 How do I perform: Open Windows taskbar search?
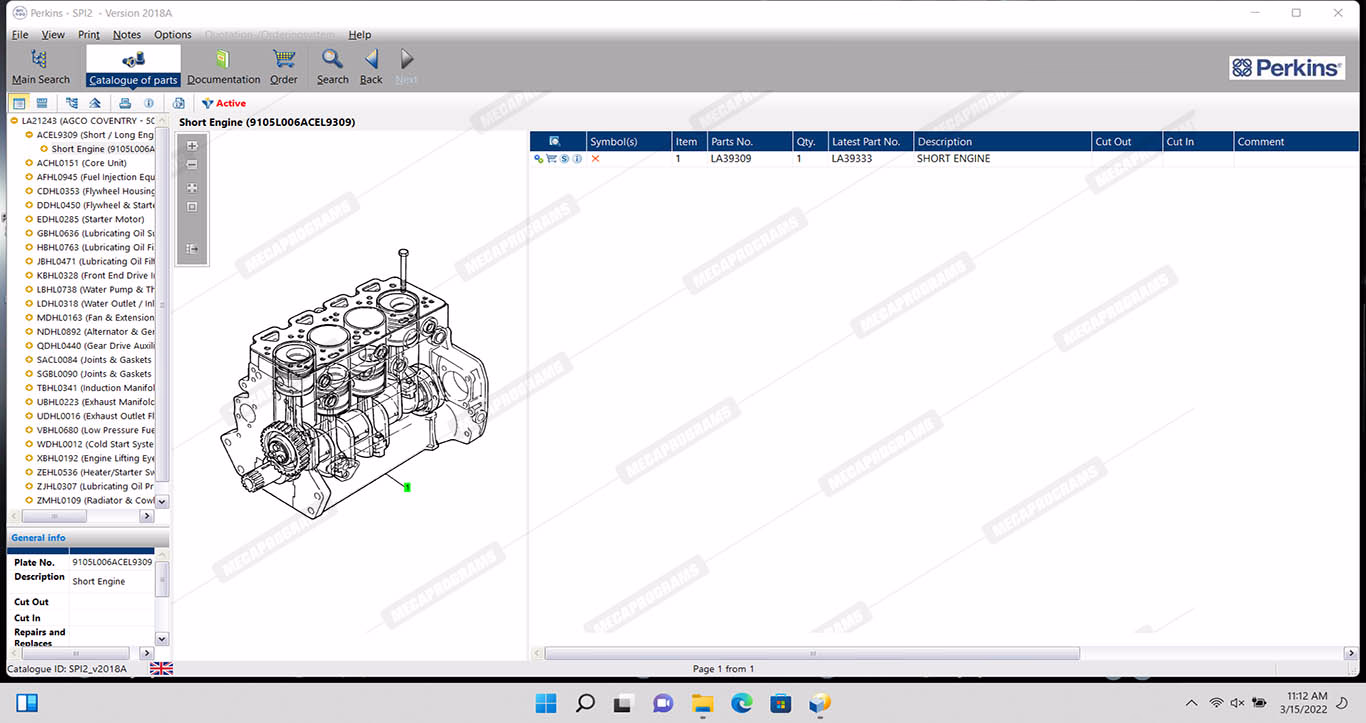click(x=586, y=703)
